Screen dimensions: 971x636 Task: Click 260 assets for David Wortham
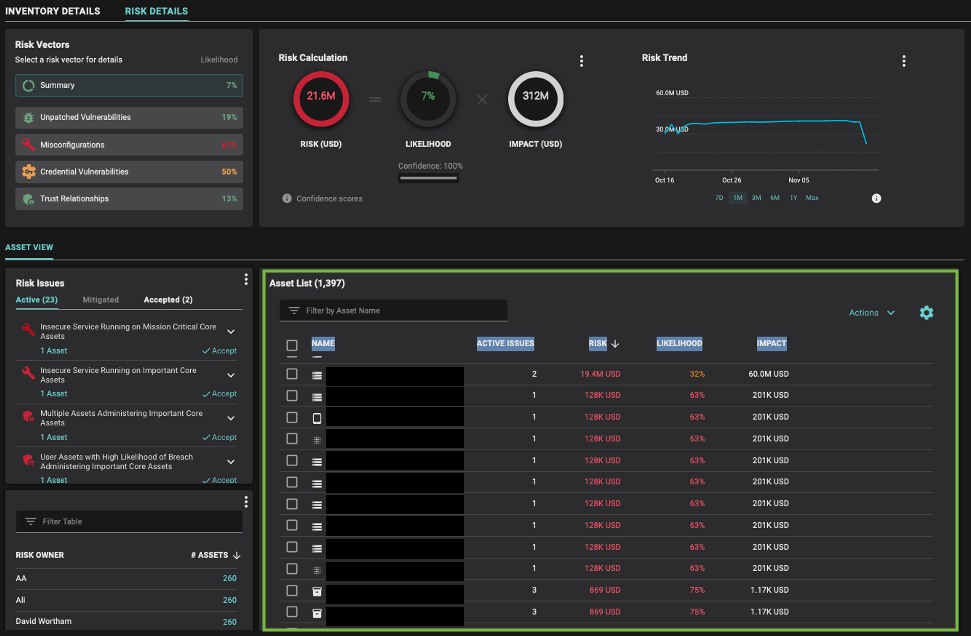click(229, 622)
